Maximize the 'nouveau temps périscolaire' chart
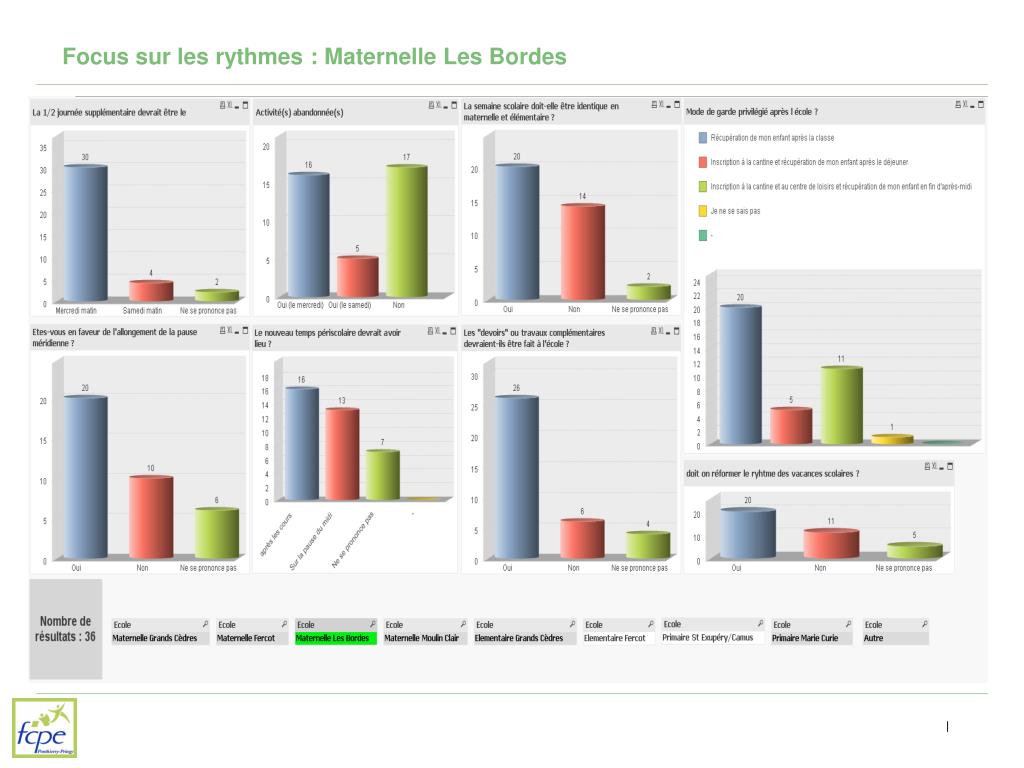This screenshot has height=768, width=1024. [453, 332]
